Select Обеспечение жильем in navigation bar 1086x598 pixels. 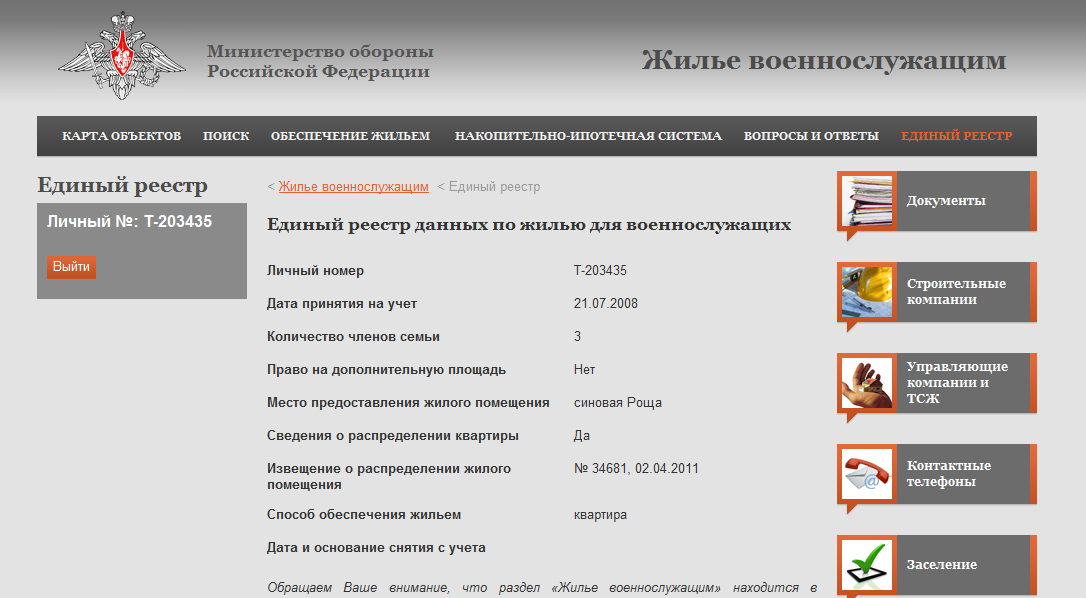[350, 136]
